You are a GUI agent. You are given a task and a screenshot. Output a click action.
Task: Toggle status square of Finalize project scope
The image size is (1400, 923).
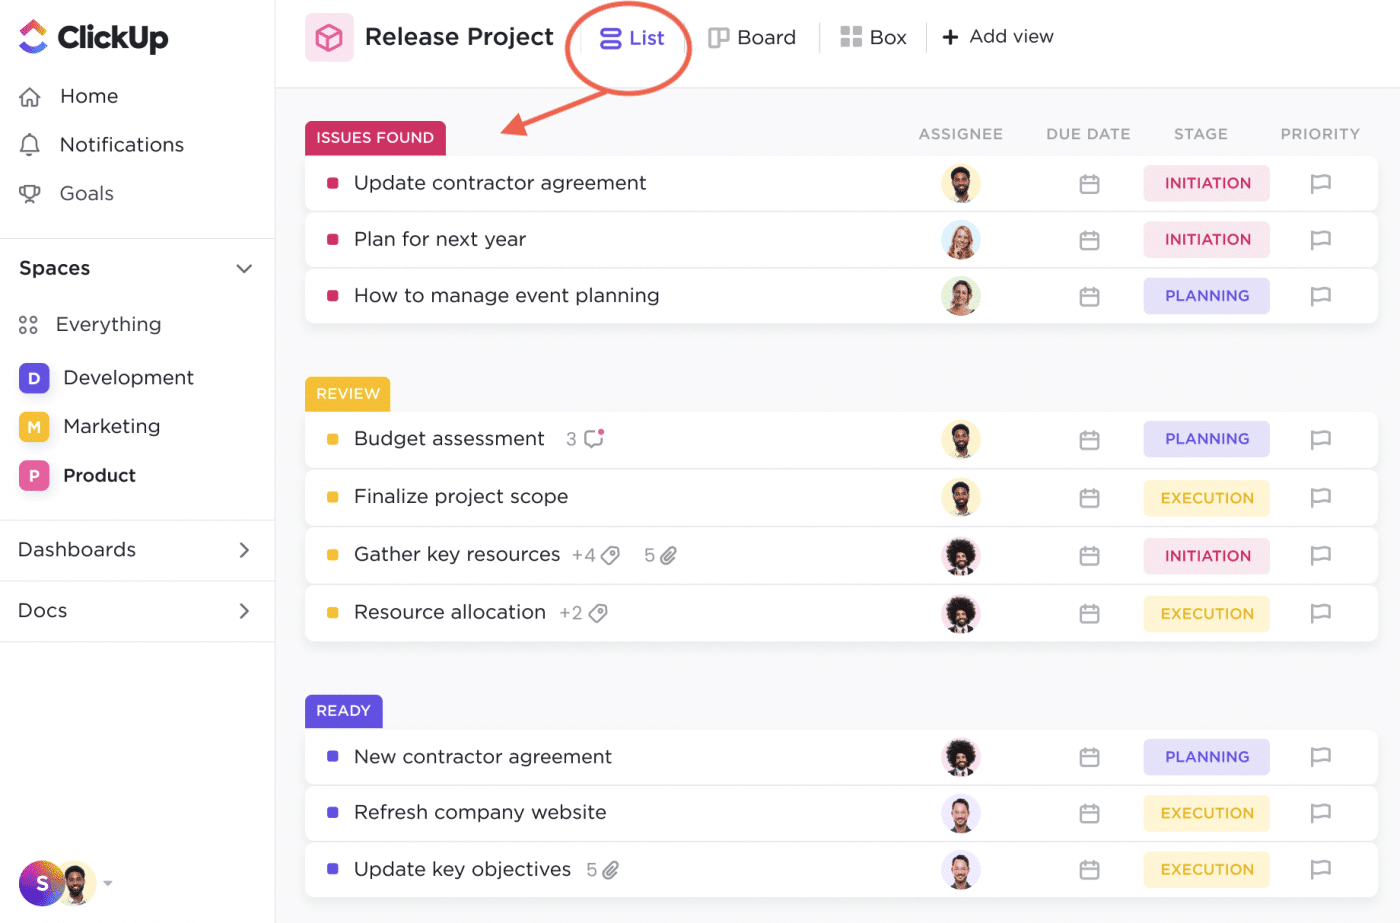tap(333, 497)
